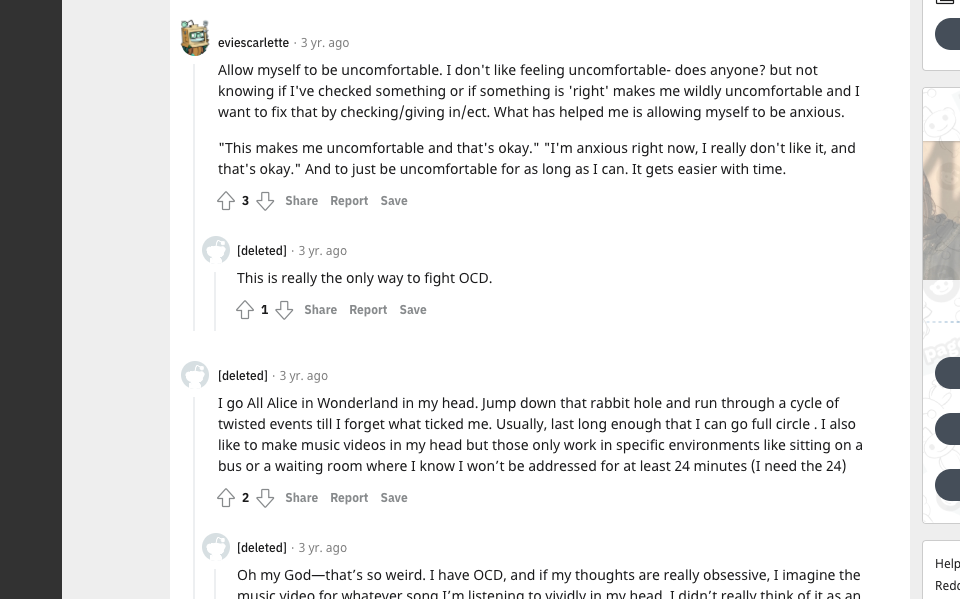Share the Alice in Wonderland comment
Image resolution: width=960 pixels, height=599 pixels.
[301, 498]
